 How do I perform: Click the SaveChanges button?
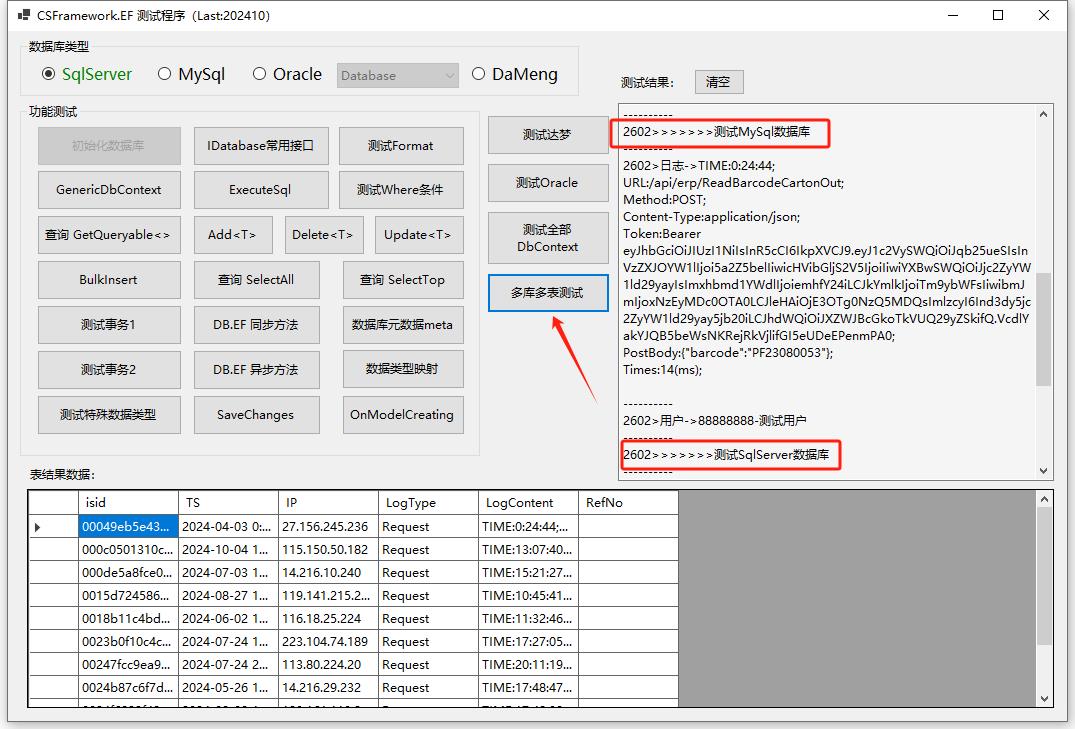pos(256,415)
